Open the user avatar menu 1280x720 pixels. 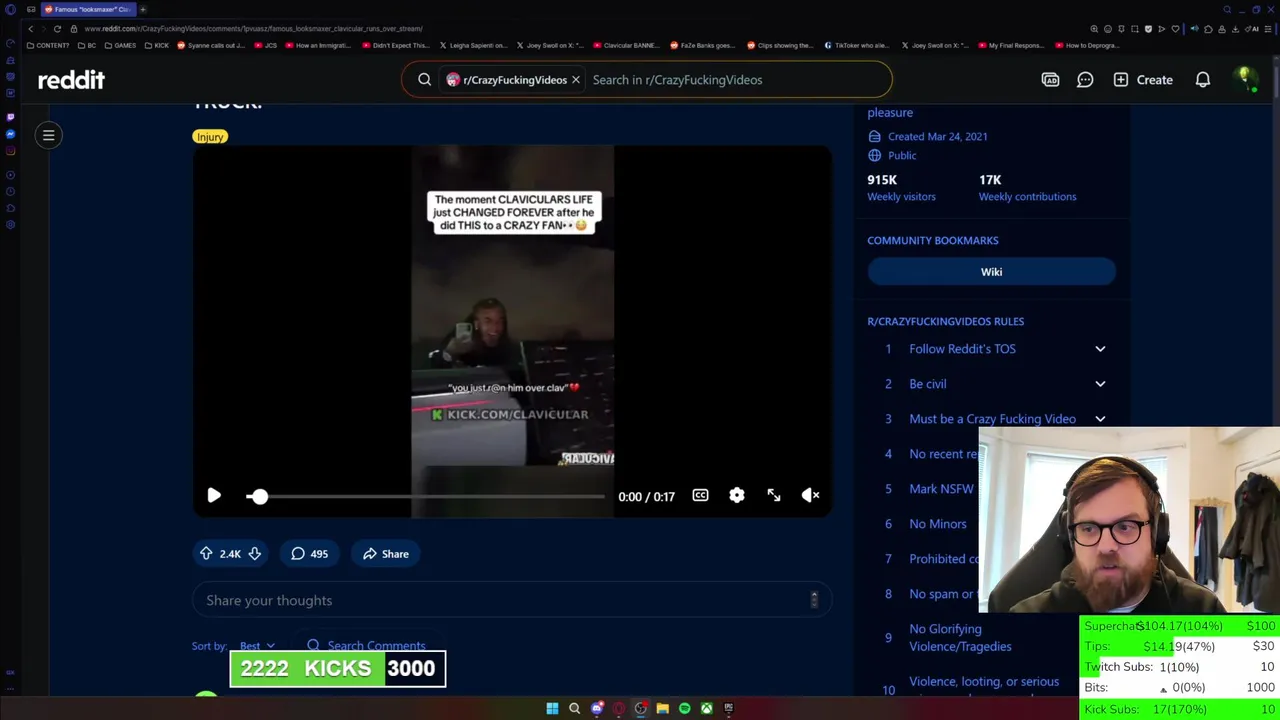(1245, 79)
